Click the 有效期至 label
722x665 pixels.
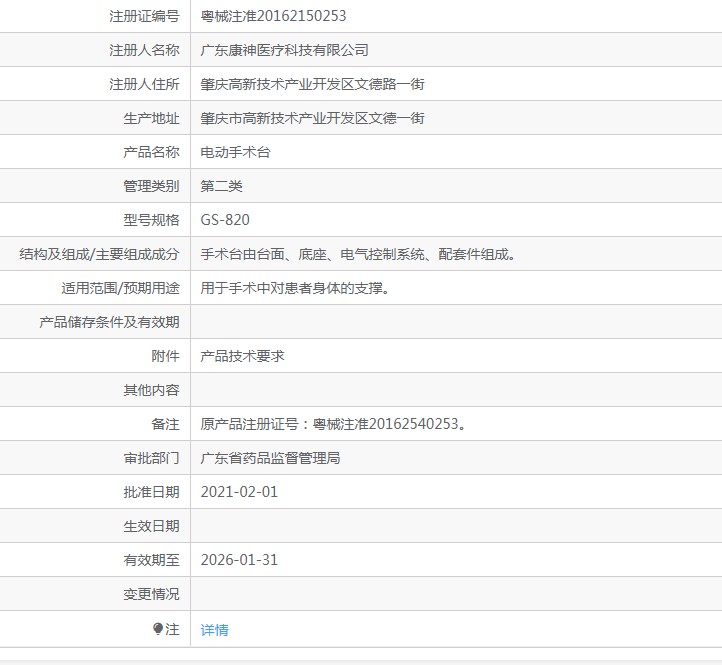coord(151,560)
